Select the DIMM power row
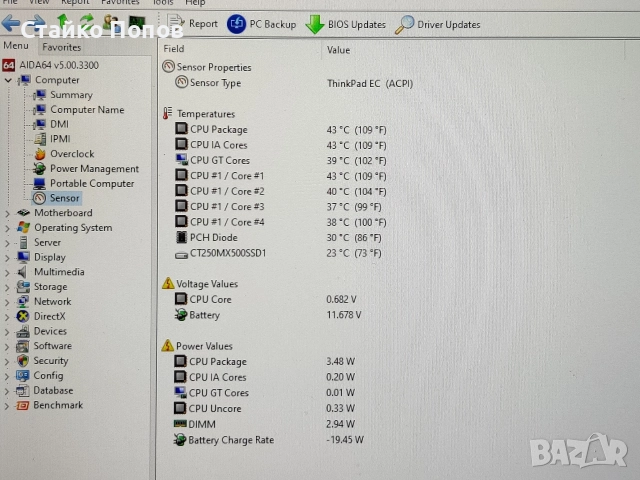The image size is (640, 480). tap(264, 424)
